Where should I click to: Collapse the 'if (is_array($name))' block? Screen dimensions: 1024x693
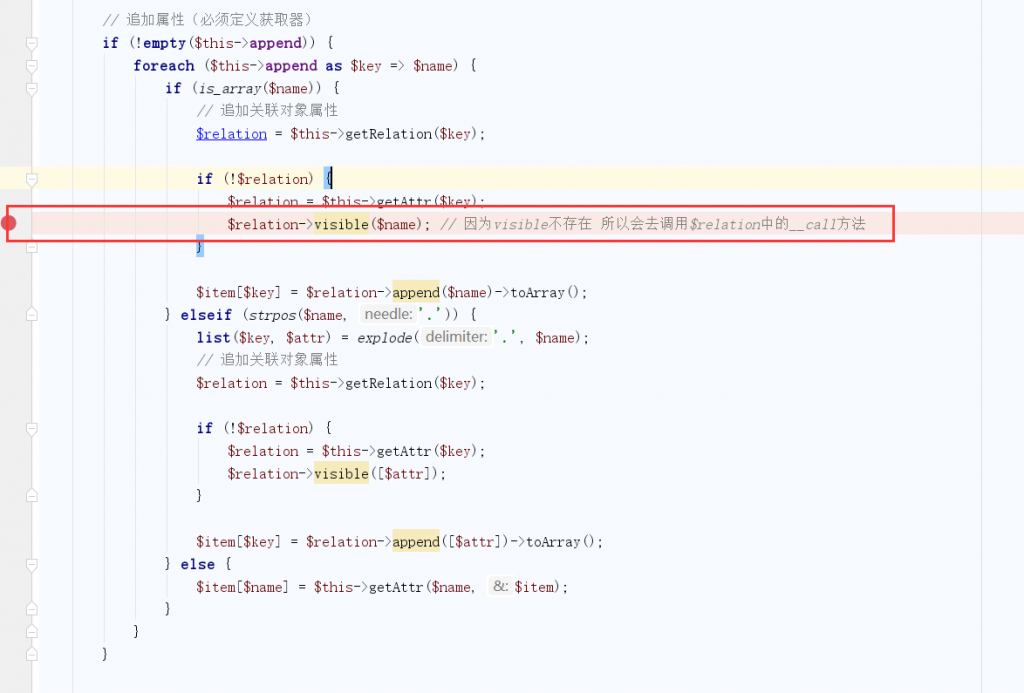(31, 89)
